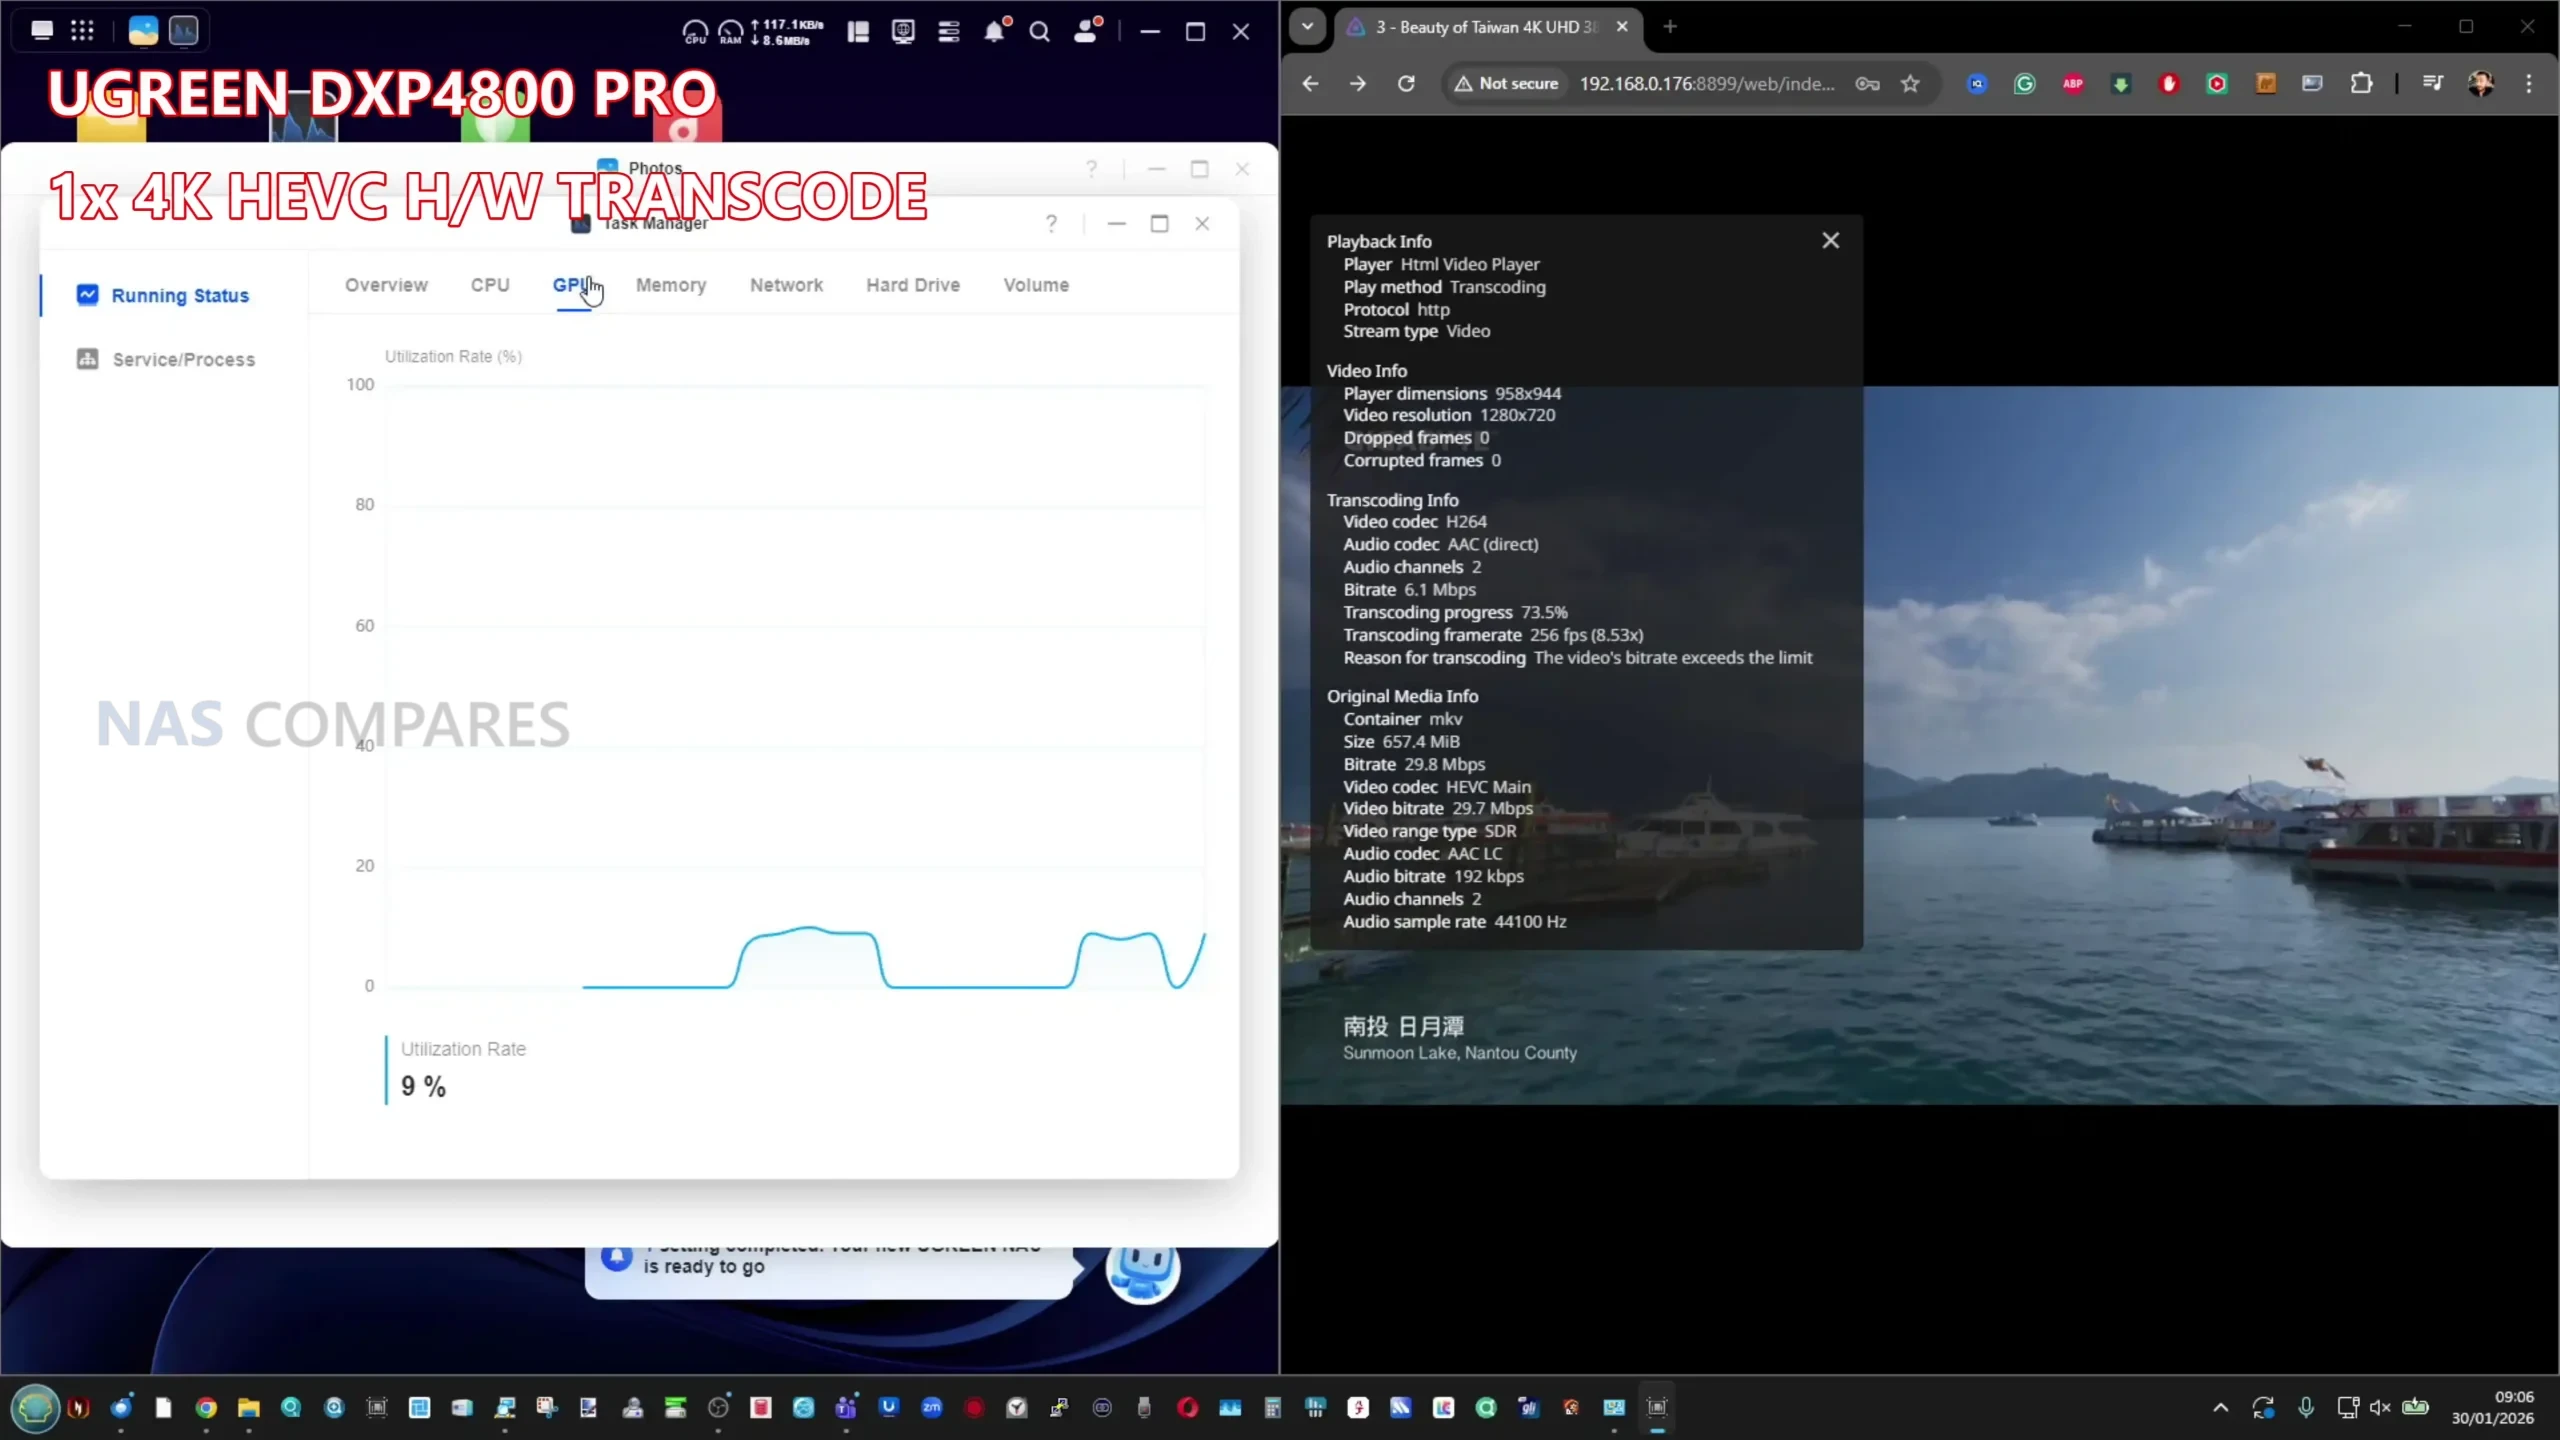
Task: Open Chrome's media control icon
Action: (x=2433, y=84)
